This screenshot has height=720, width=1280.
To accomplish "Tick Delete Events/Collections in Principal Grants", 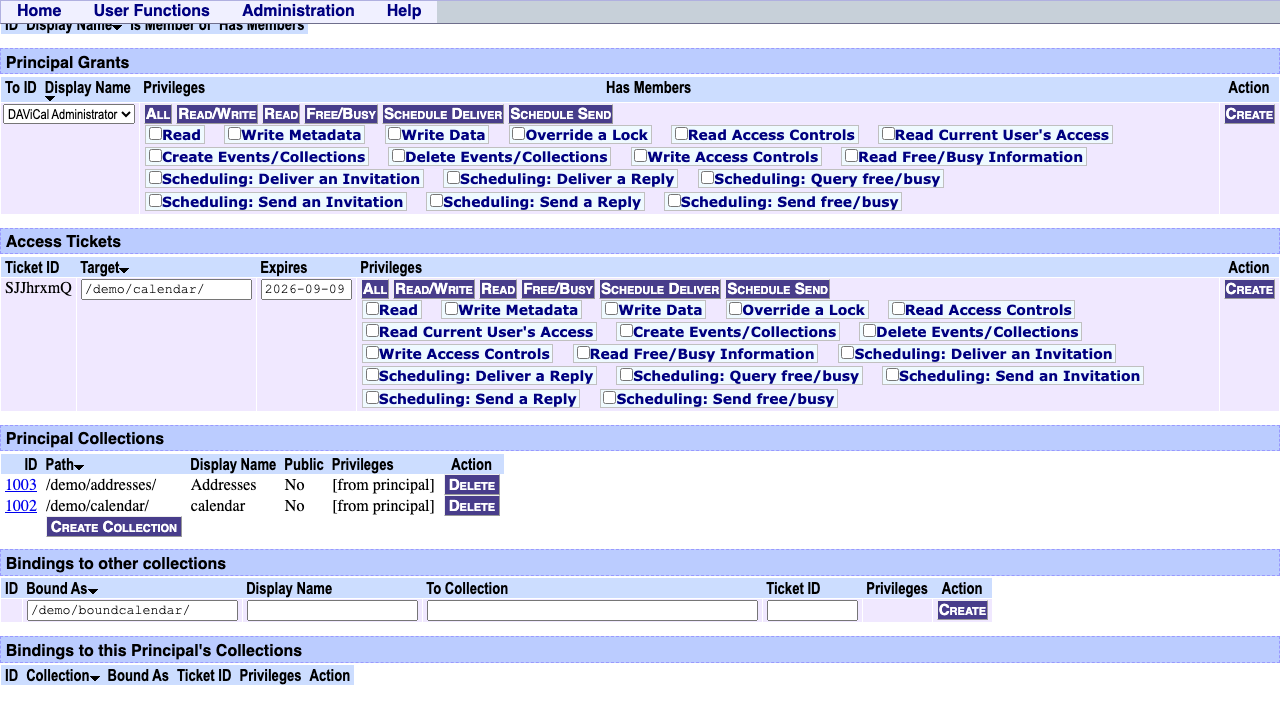I will tap(398, 155).
